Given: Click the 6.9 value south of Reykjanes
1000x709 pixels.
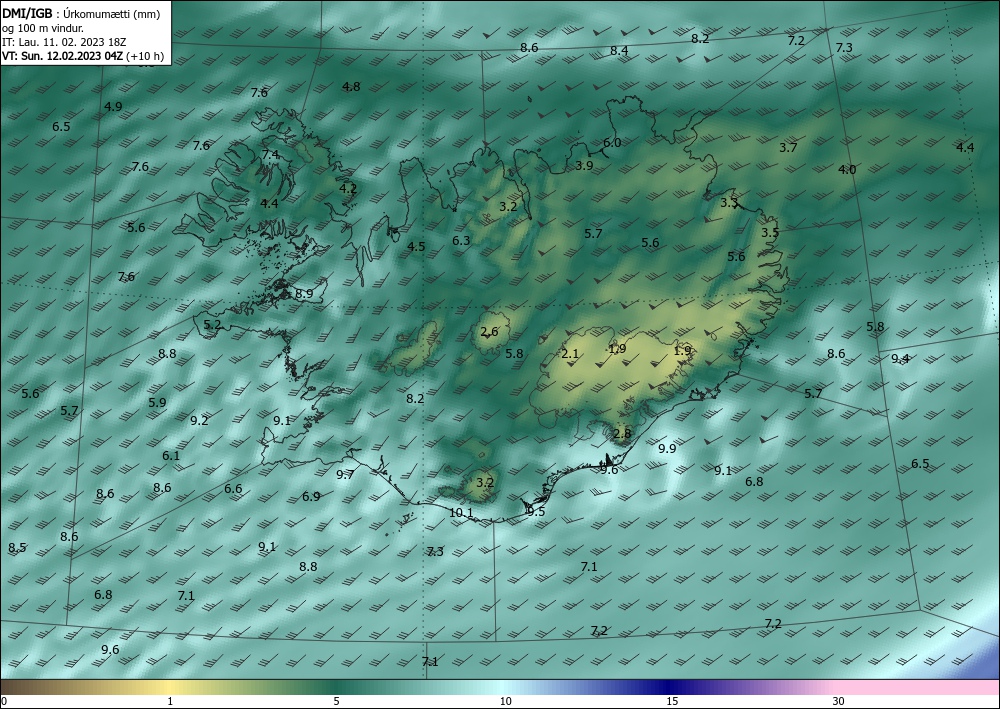Looking at the screenshot, I should (x=311, y=496).
